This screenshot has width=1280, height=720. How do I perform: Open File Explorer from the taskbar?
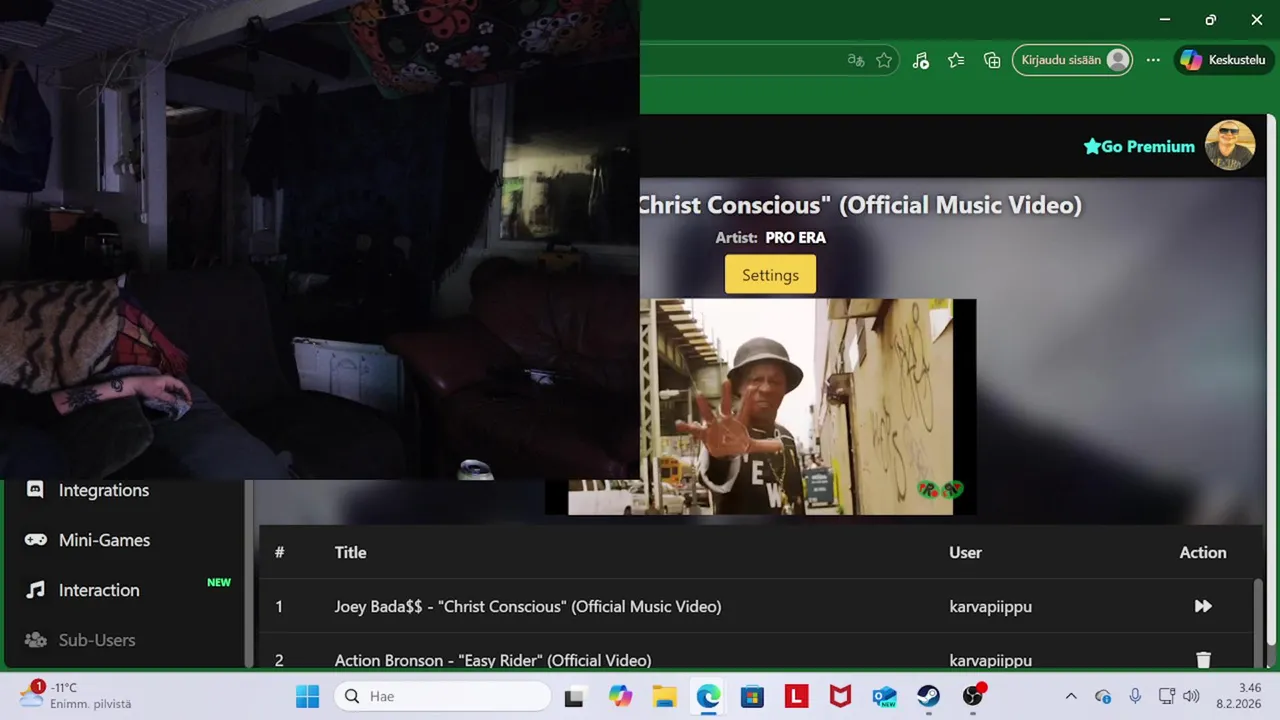(664, 696)
